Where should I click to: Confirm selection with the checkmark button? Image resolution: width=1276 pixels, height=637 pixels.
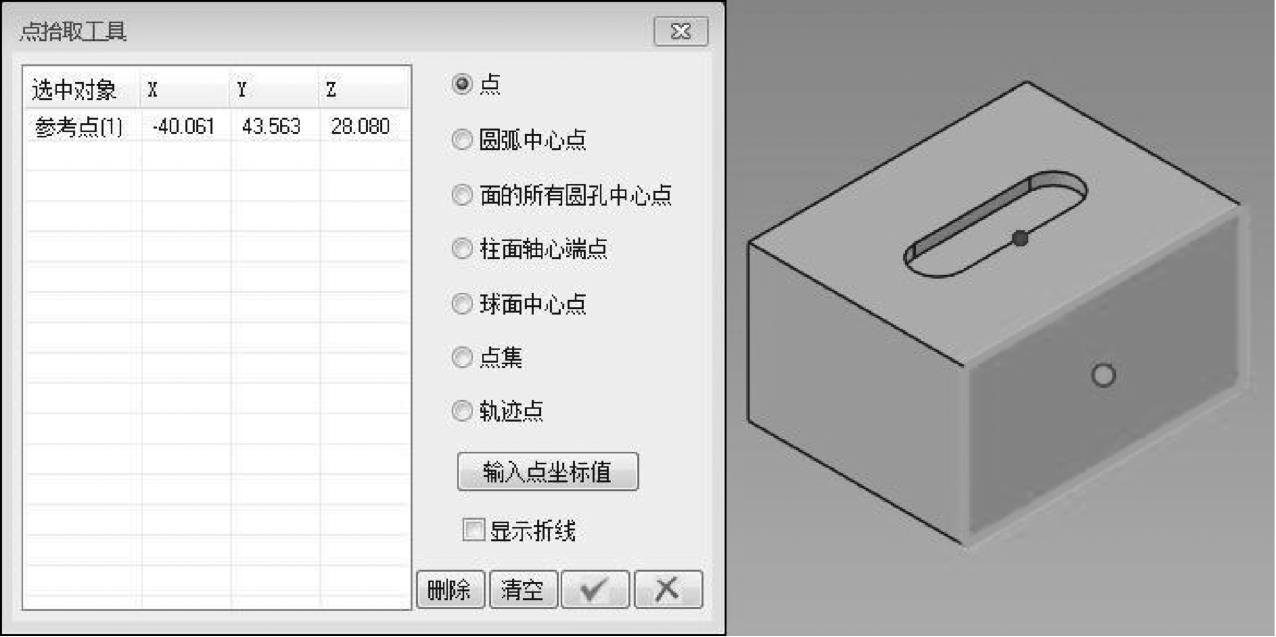(595, 590)
